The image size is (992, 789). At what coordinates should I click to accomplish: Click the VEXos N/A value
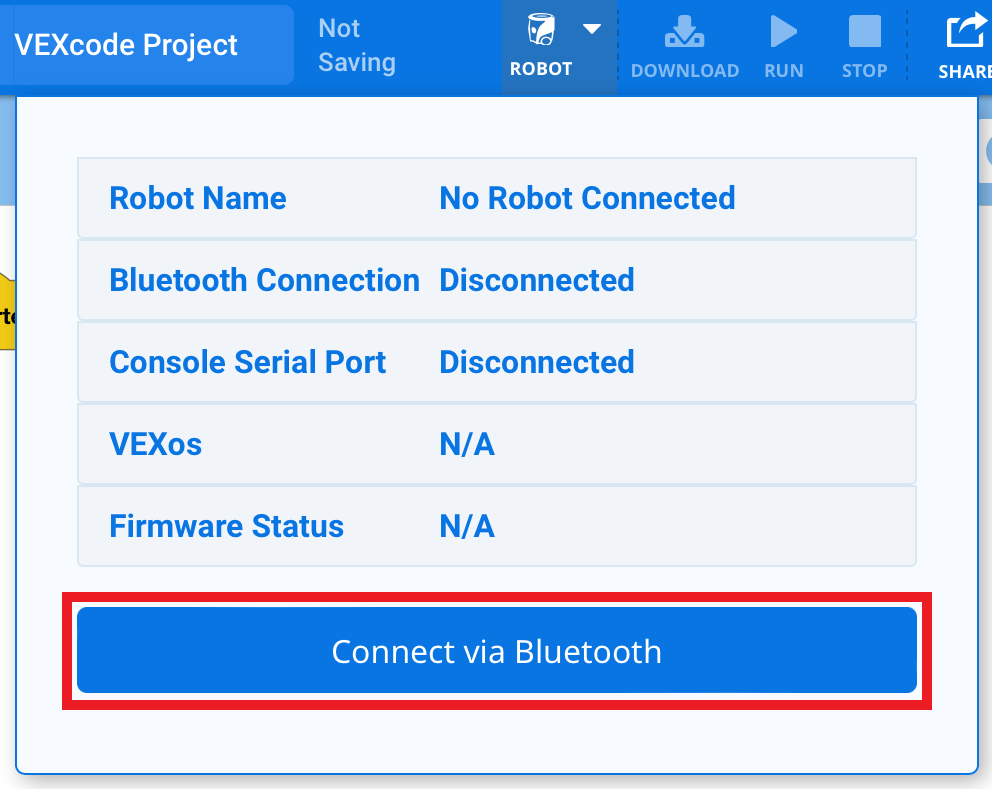467,444
